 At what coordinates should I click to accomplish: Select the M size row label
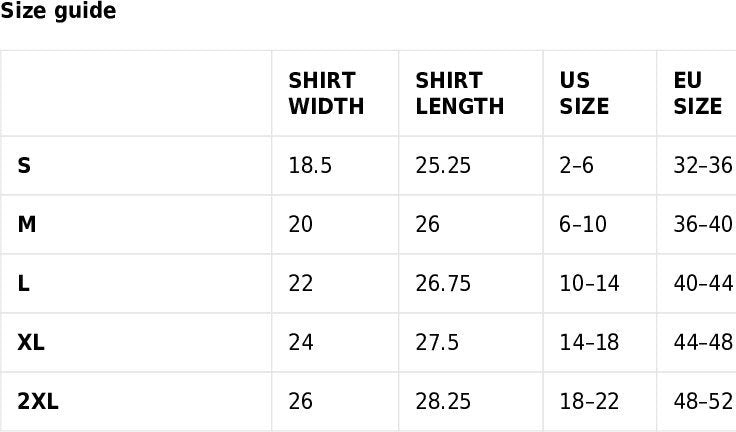[27, 224]
